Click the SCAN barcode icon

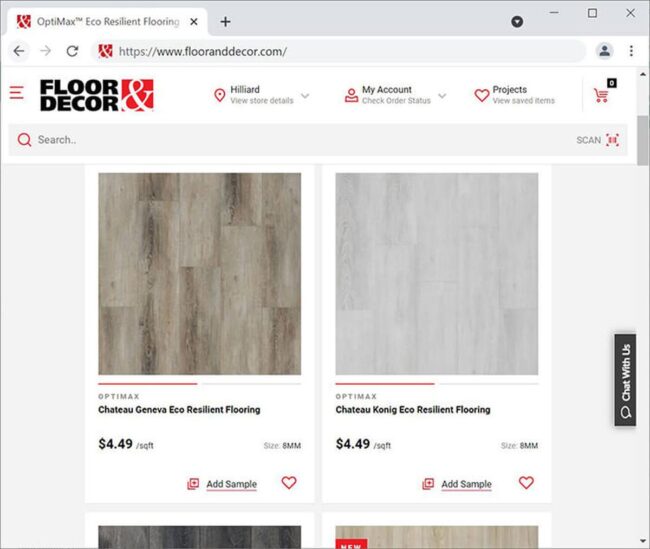pos(612,140)
